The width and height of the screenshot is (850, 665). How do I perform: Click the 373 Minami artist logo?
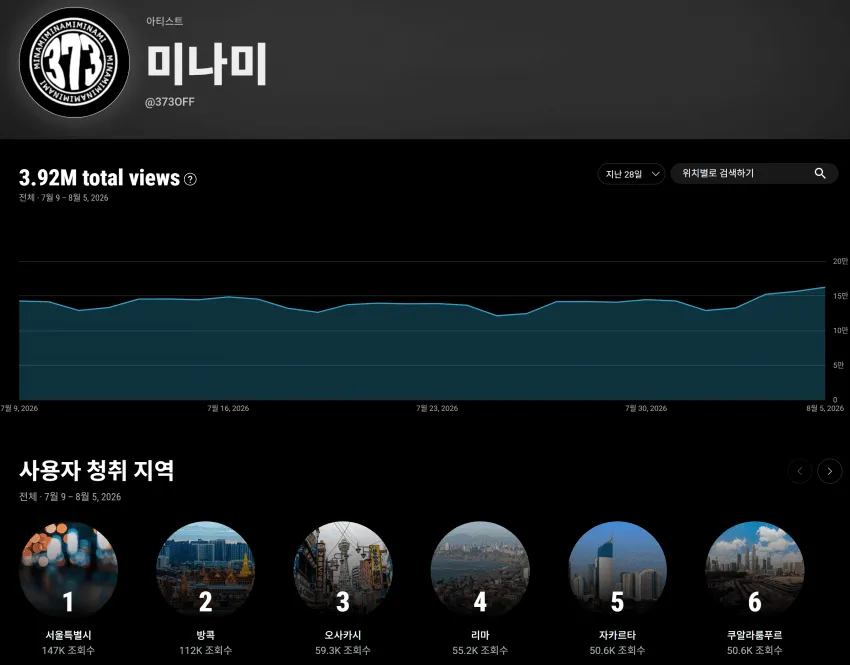point(74,62)
